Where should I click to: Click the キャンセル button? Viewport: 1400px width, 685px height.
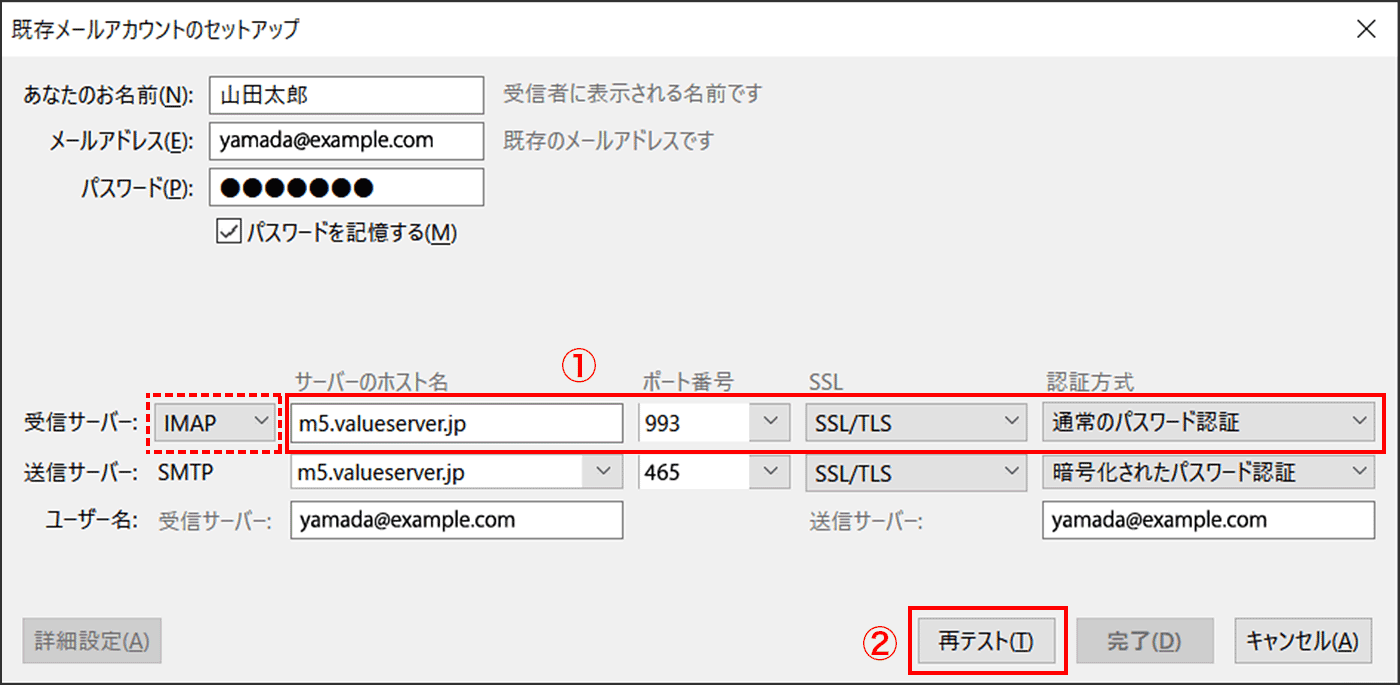click(1303, 641)
